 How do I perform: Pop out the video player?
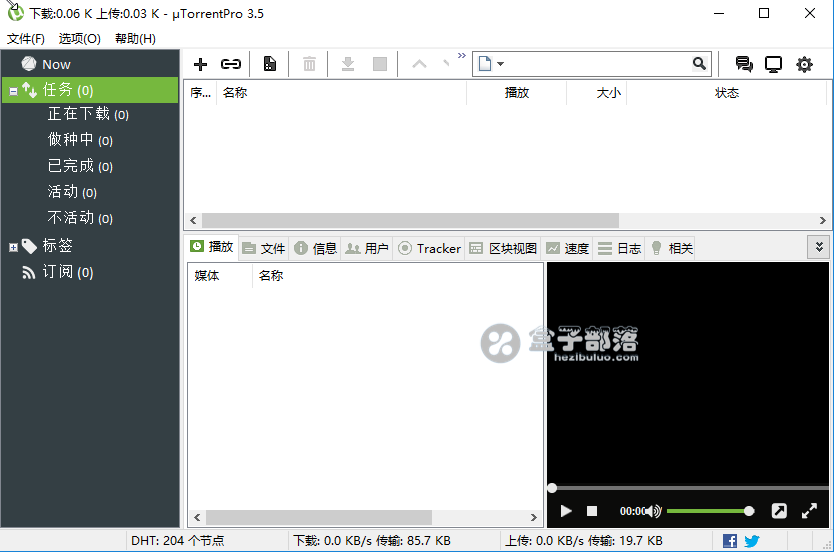coord(779,511)
